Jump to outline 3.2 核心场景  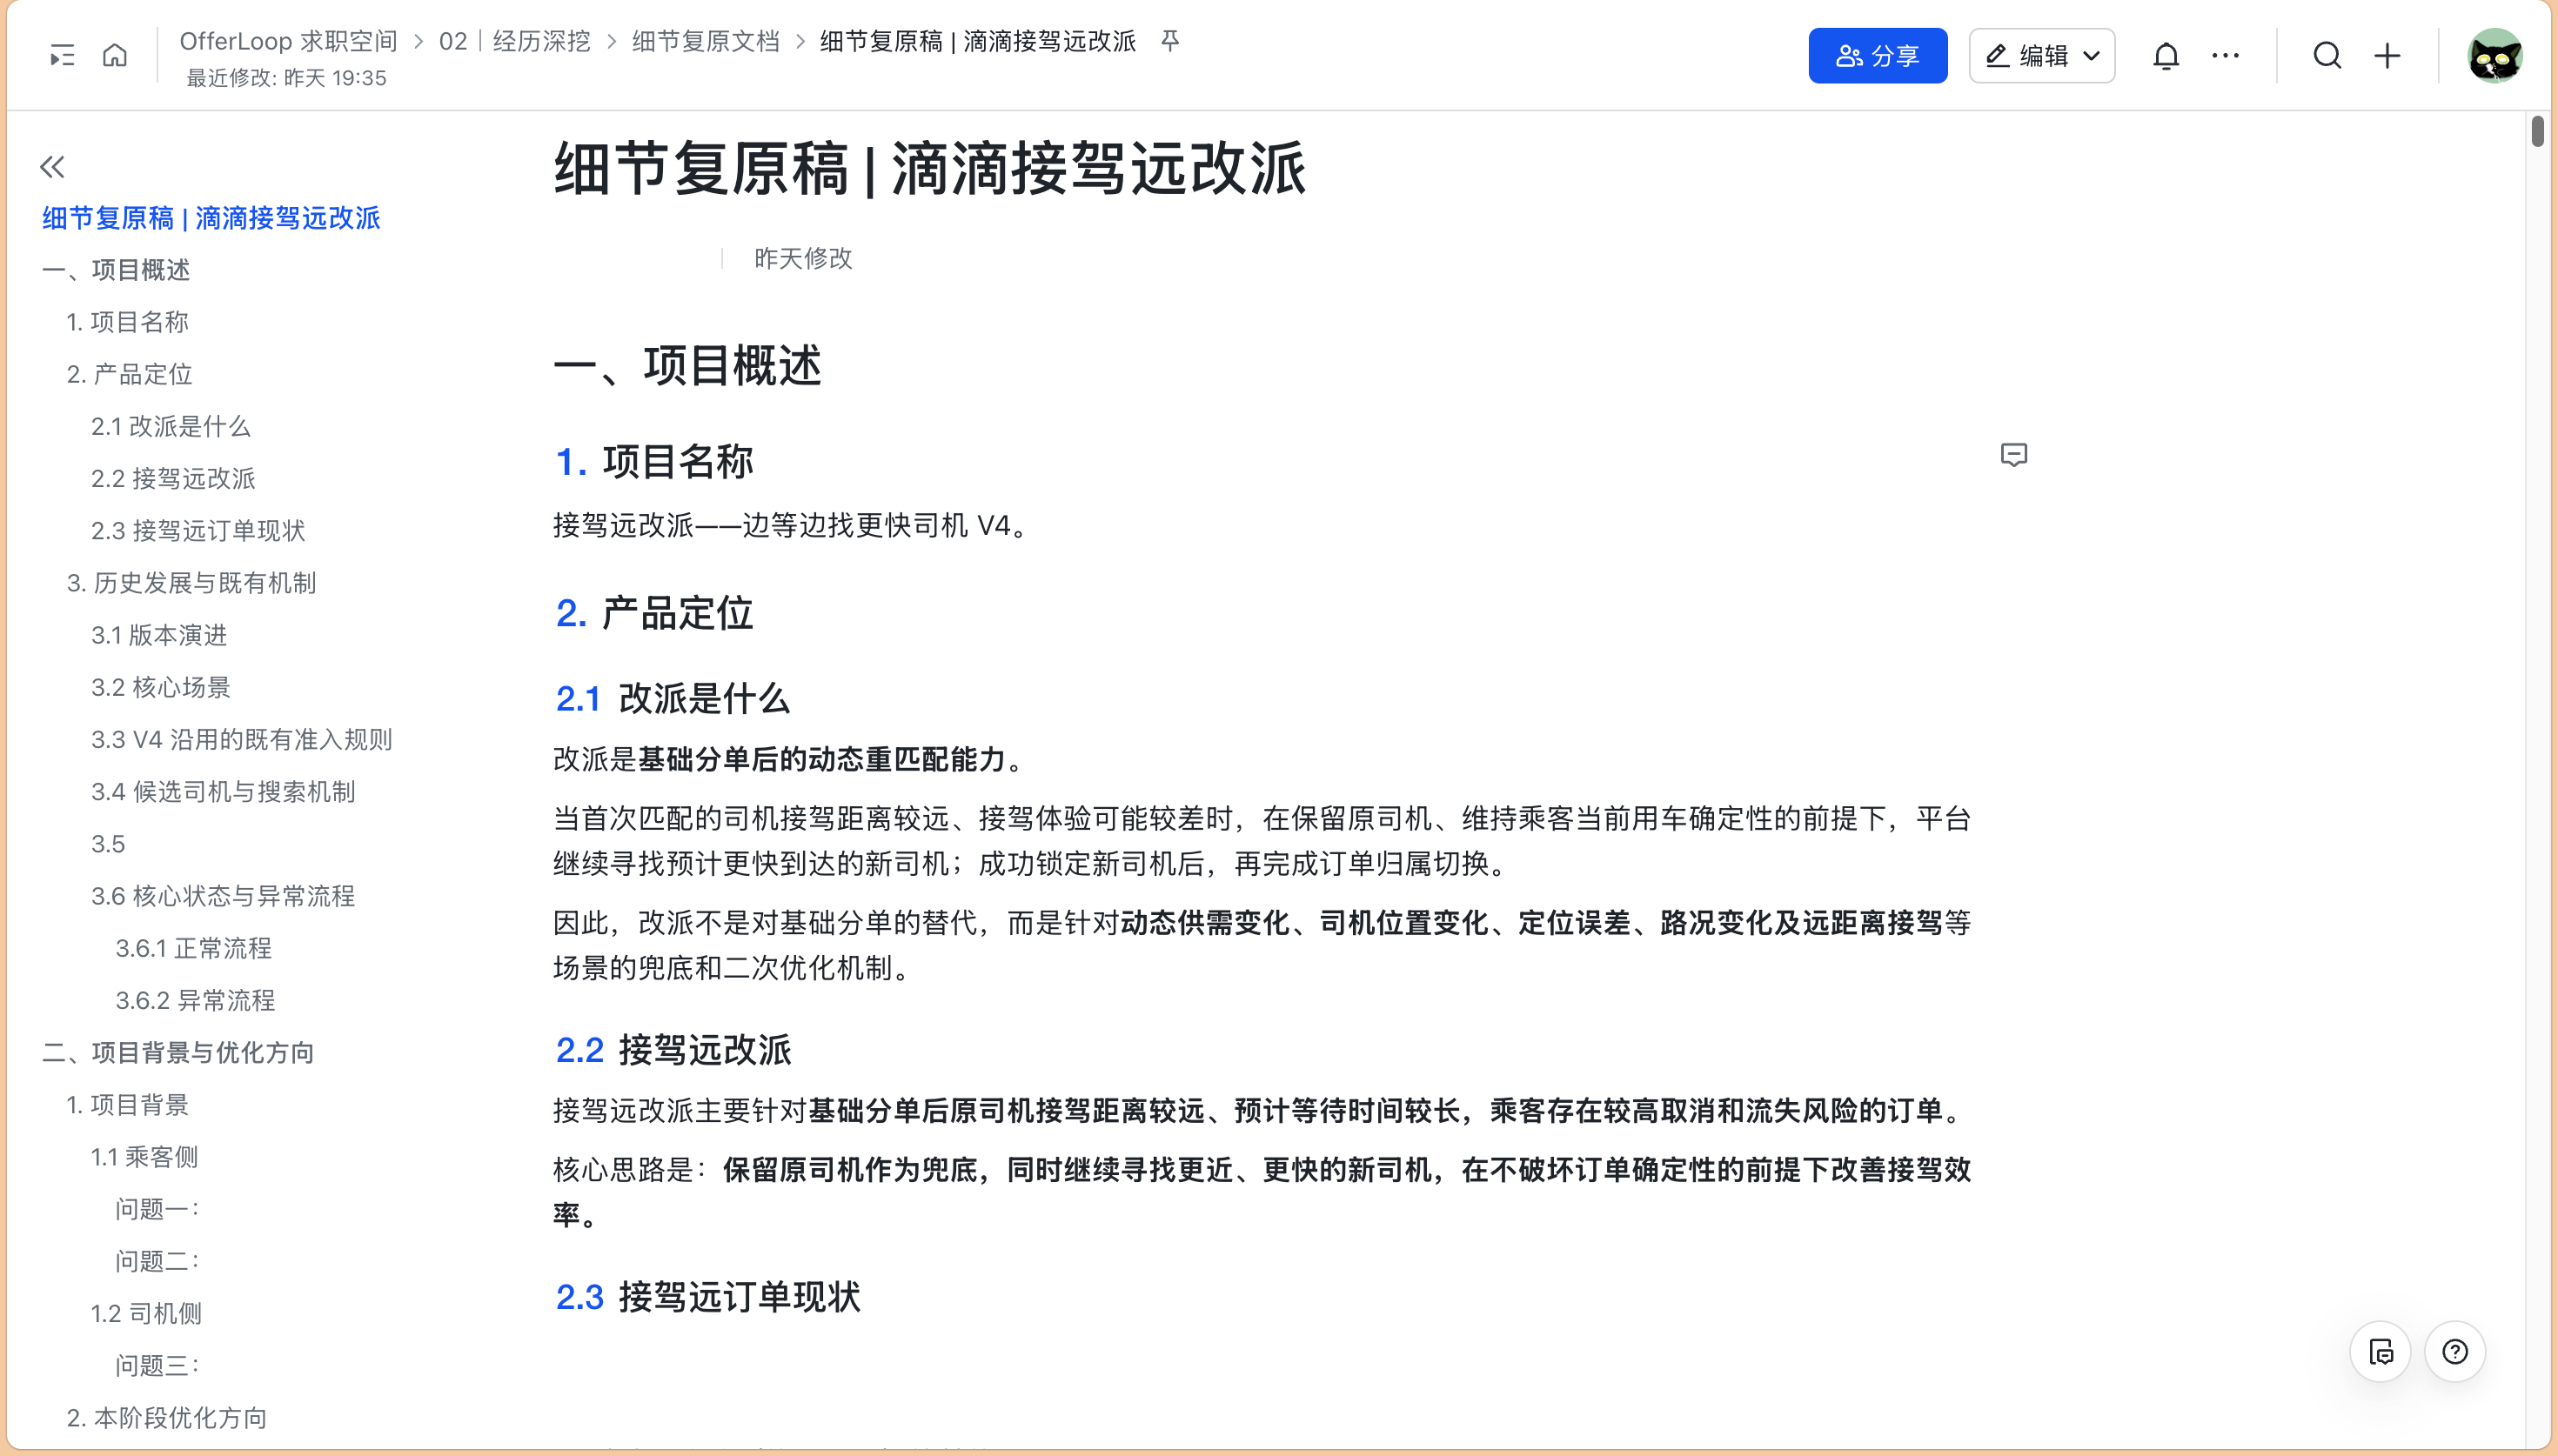click(x=161, y=687)
